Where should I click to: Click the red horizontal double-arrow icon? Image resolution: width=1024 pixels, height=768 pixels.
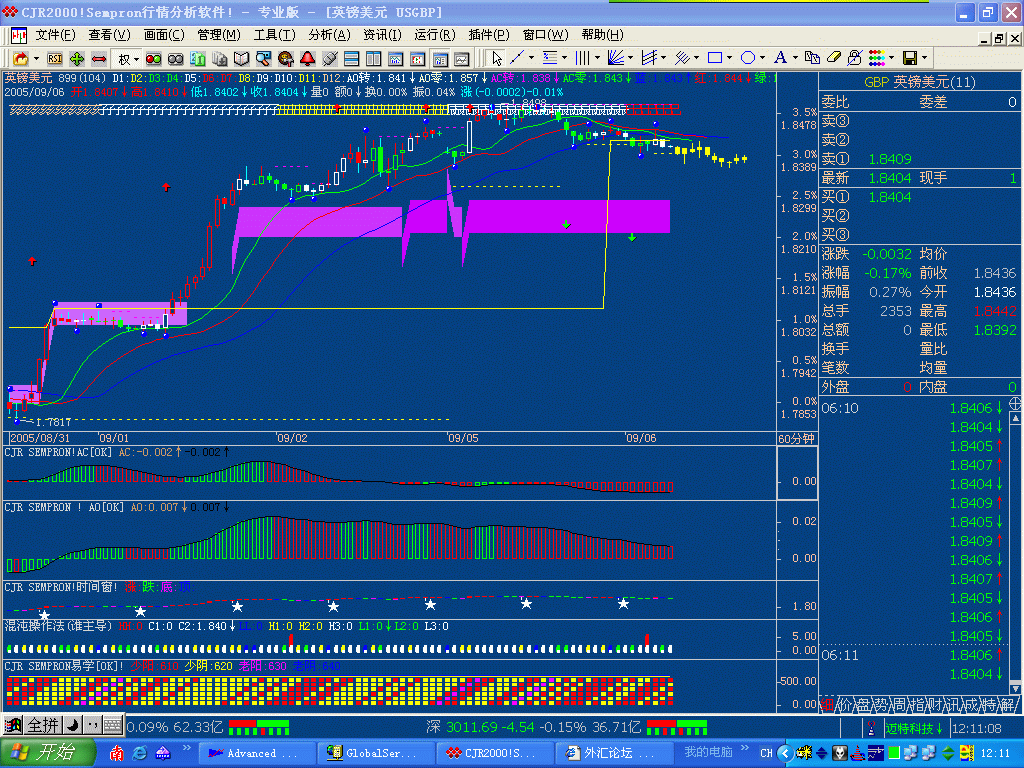pyautogui.click(x=99, y=59)
